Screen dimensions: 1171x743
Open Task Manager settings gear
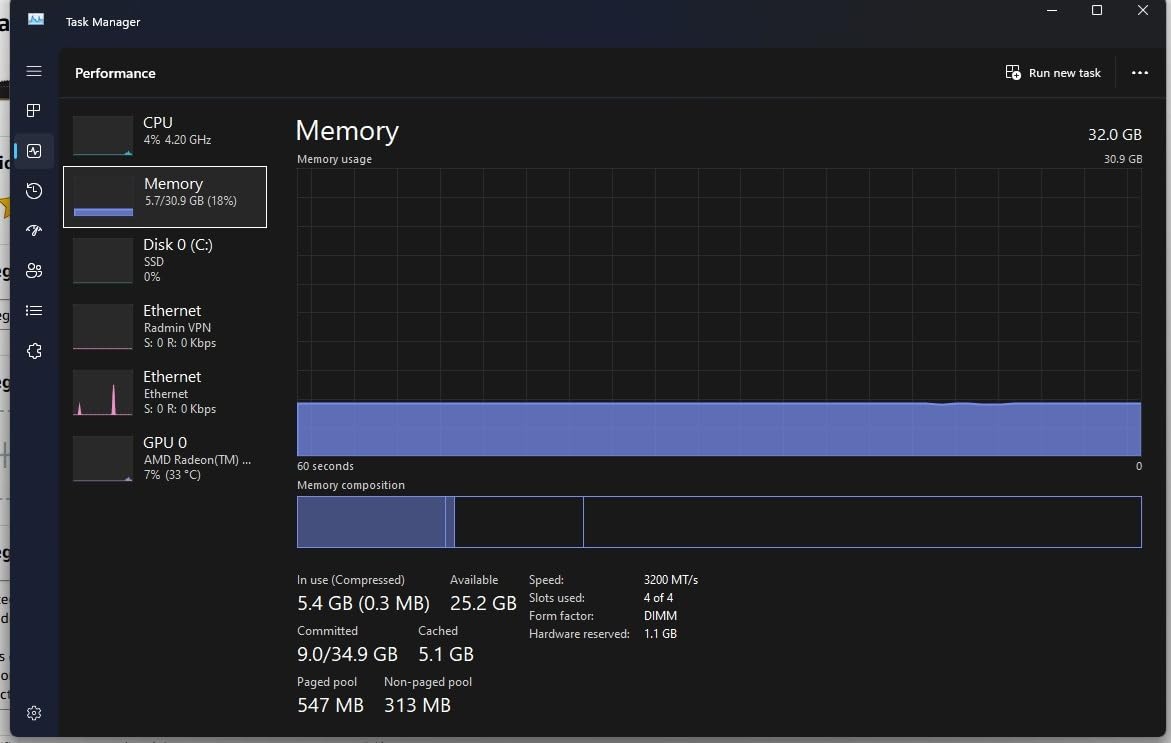[34, 713]
